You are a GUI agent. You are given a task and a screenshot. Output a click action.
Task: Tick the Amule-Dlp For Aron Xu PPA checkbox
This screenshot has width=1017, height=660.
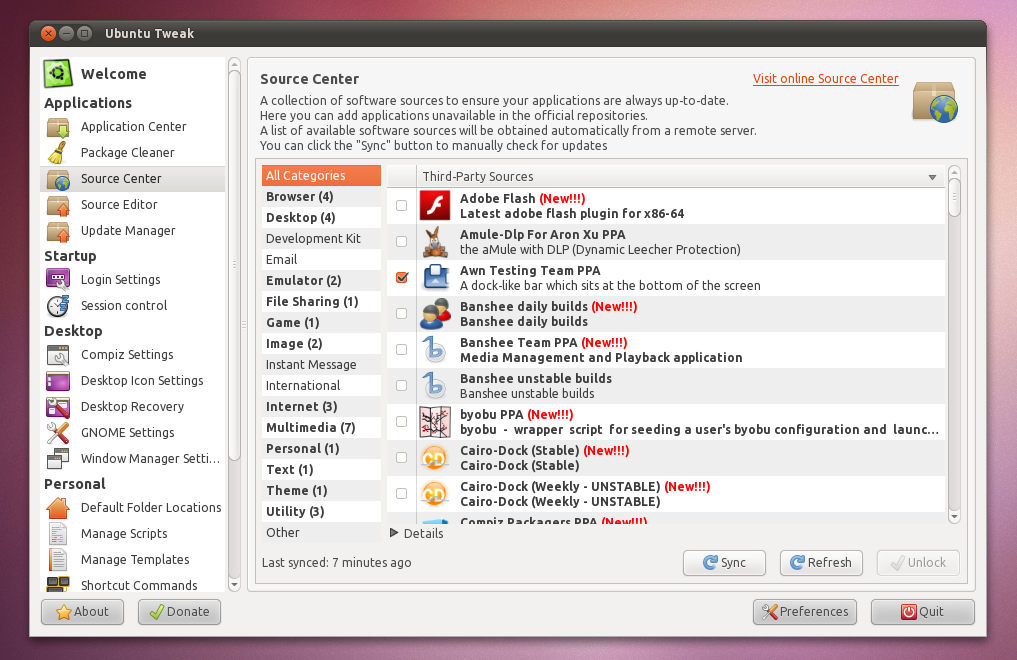coord(401,241)
